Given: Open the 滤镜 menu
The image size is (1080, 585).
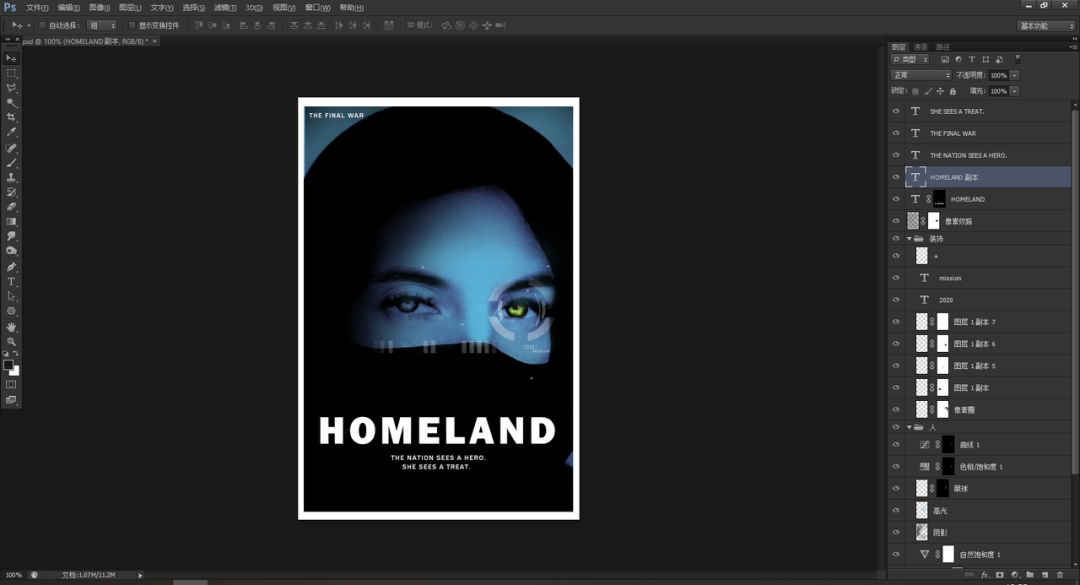Looking at the screenshot, I should point(225,8).
